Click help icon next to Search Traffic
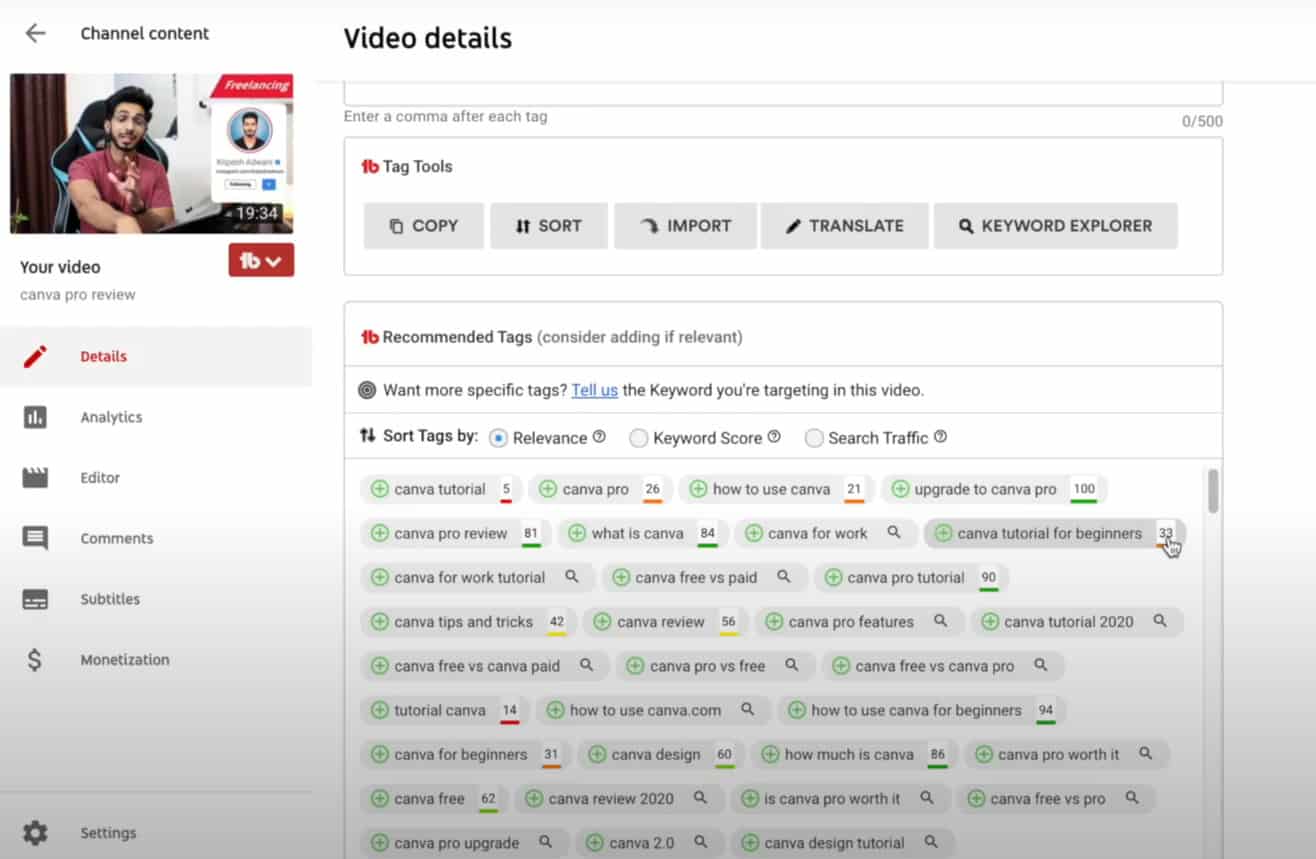1316x859 pixels. point(940,437)
